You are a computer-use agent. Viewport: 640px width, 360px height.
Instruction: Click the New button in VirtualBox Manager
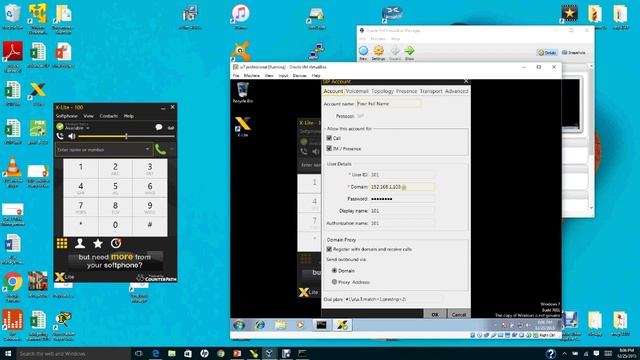(x=363, y=53)
